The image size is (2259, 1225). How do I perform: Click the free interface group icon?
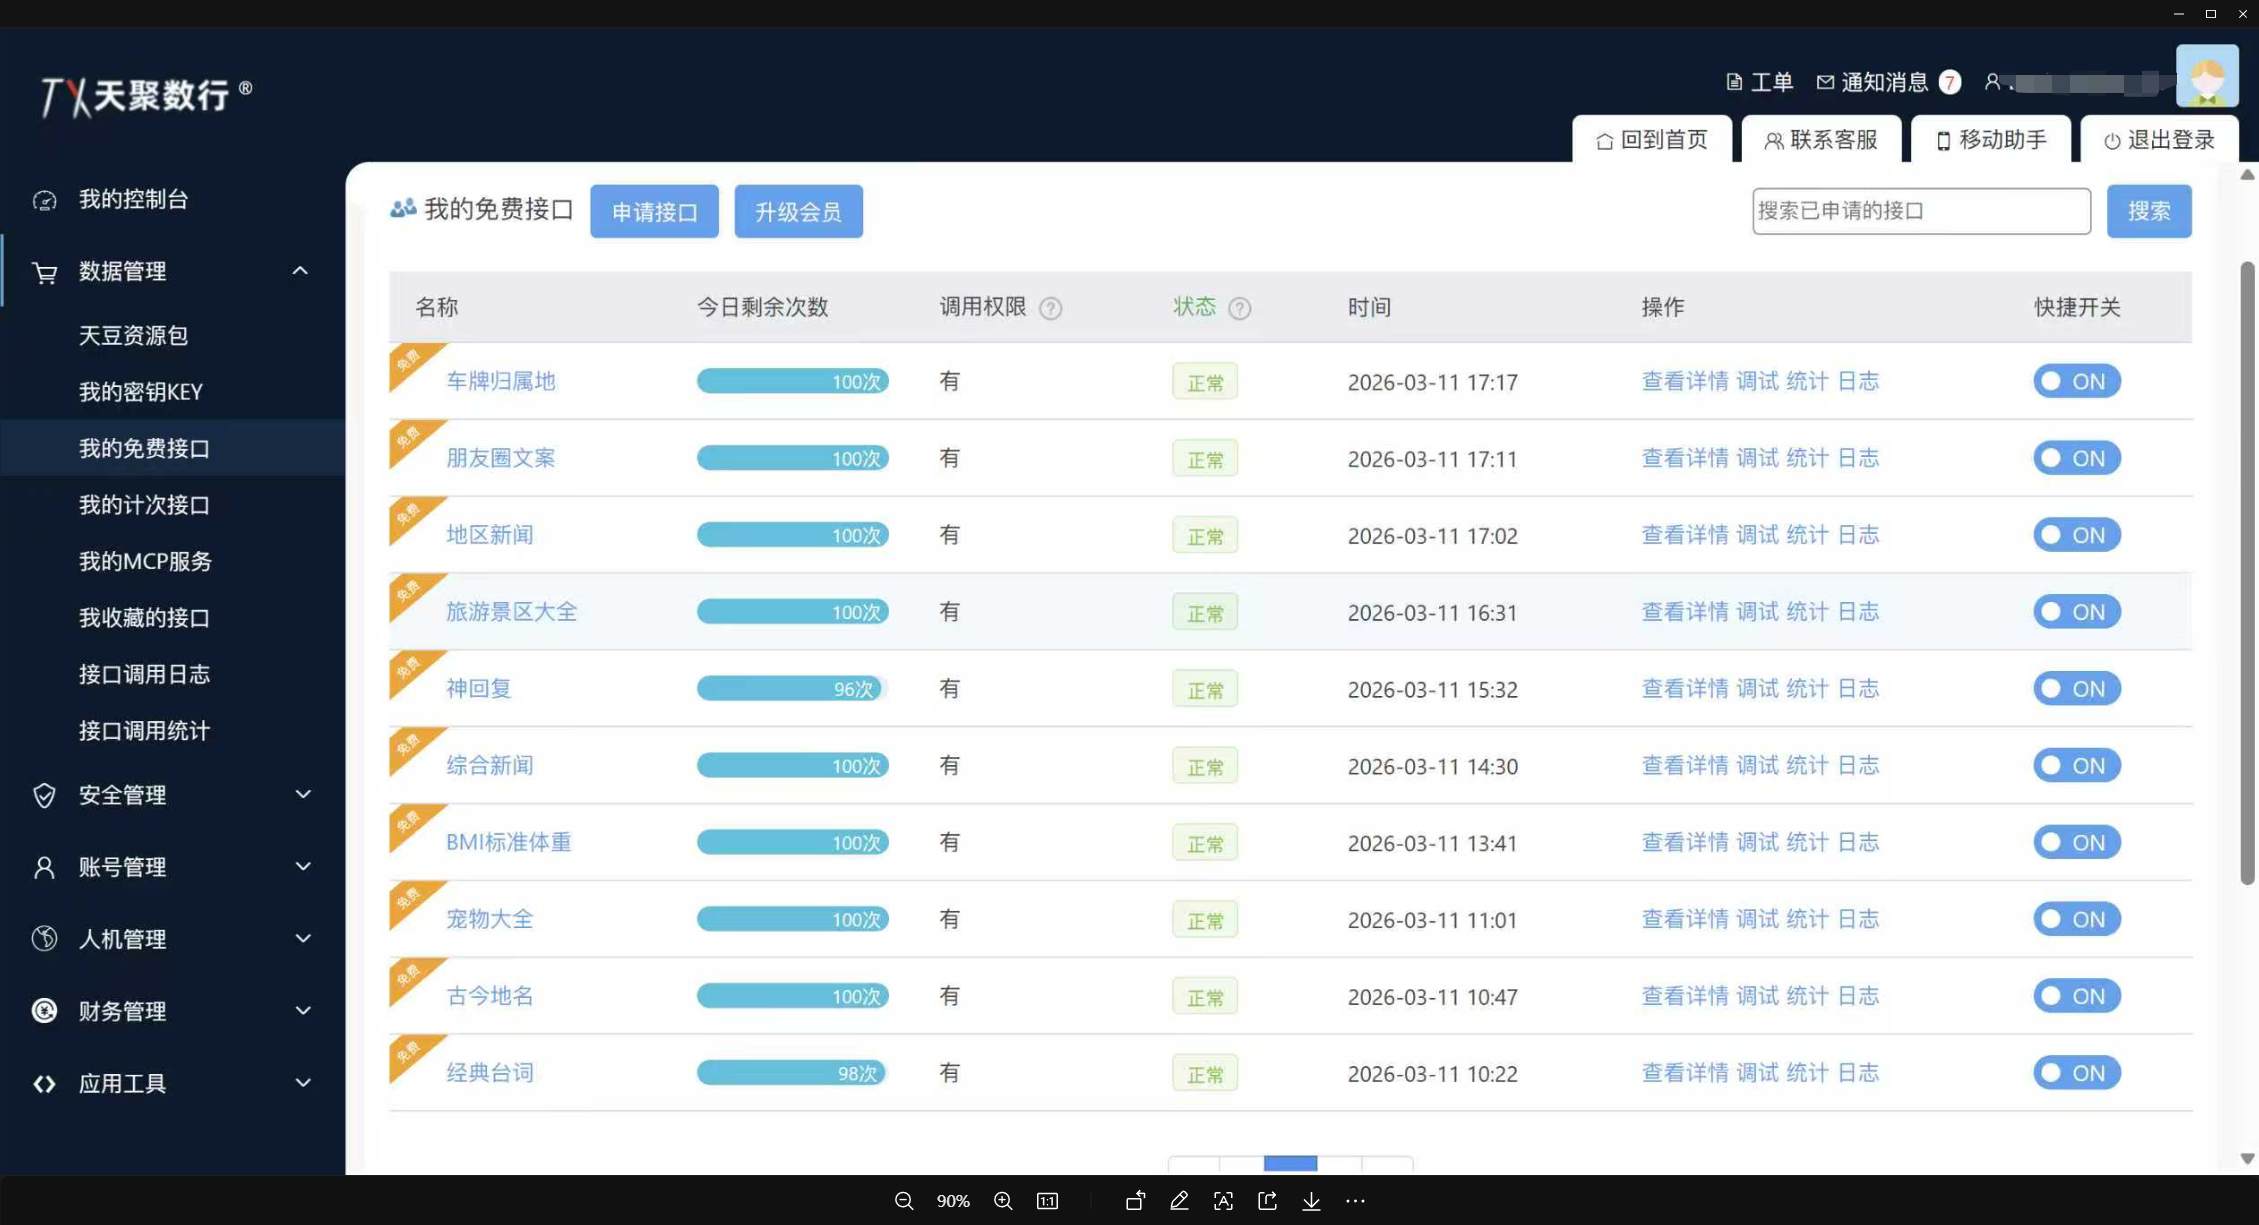coord(403,208)
